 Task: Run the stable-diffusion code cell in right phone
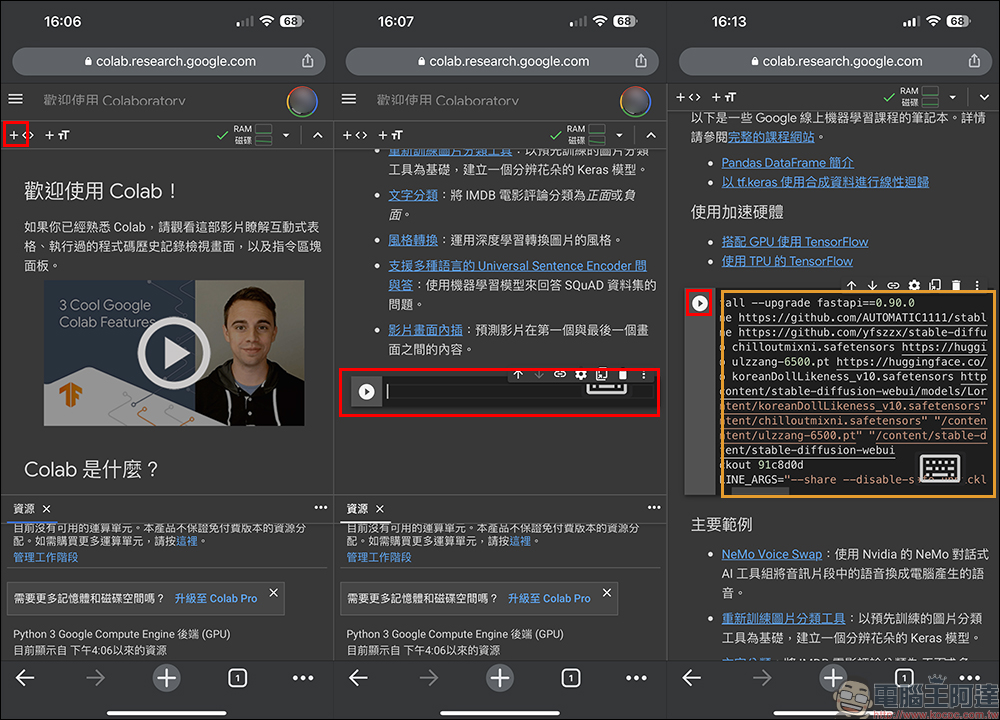700,304
